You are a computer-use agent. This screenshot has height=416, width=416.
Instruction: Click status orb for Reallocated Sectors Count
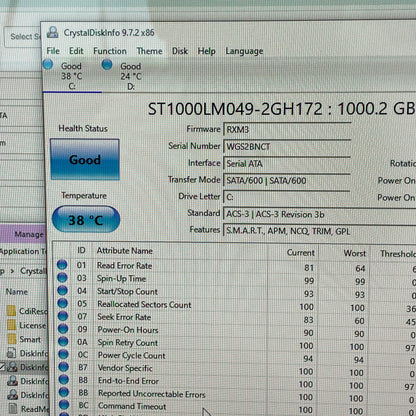tap(62, 303)
